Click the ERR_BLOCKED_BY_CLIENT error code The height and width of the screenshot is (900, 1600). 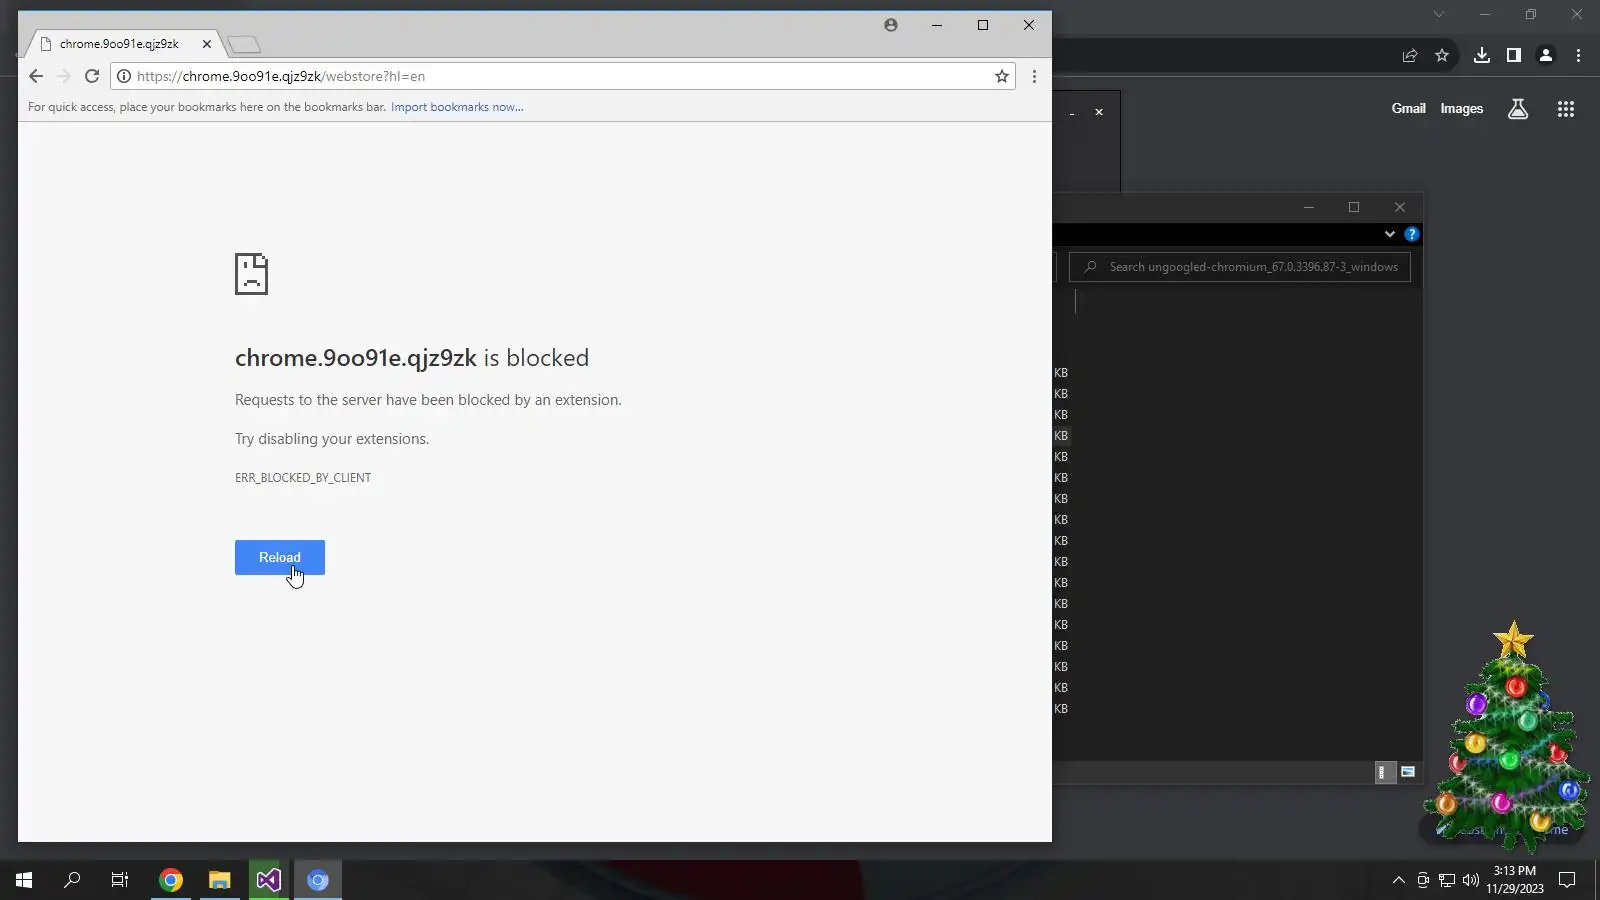click(x=303, y=478)
